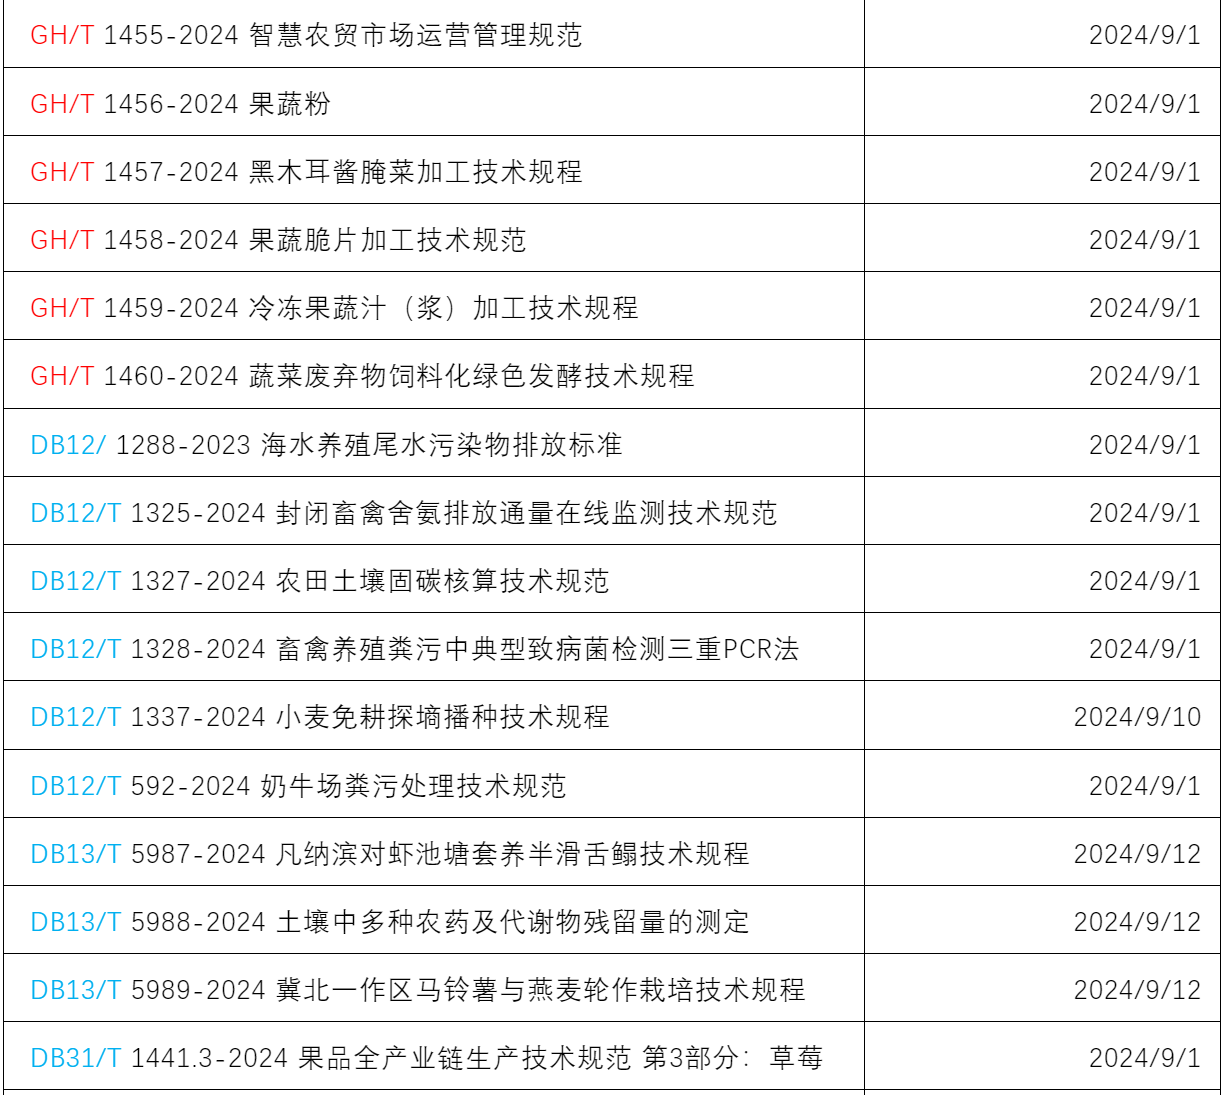Select DB13/T 5989-2024 冀北一作区马铃薯 entry

pyautogui.click(x=418, y=990)
